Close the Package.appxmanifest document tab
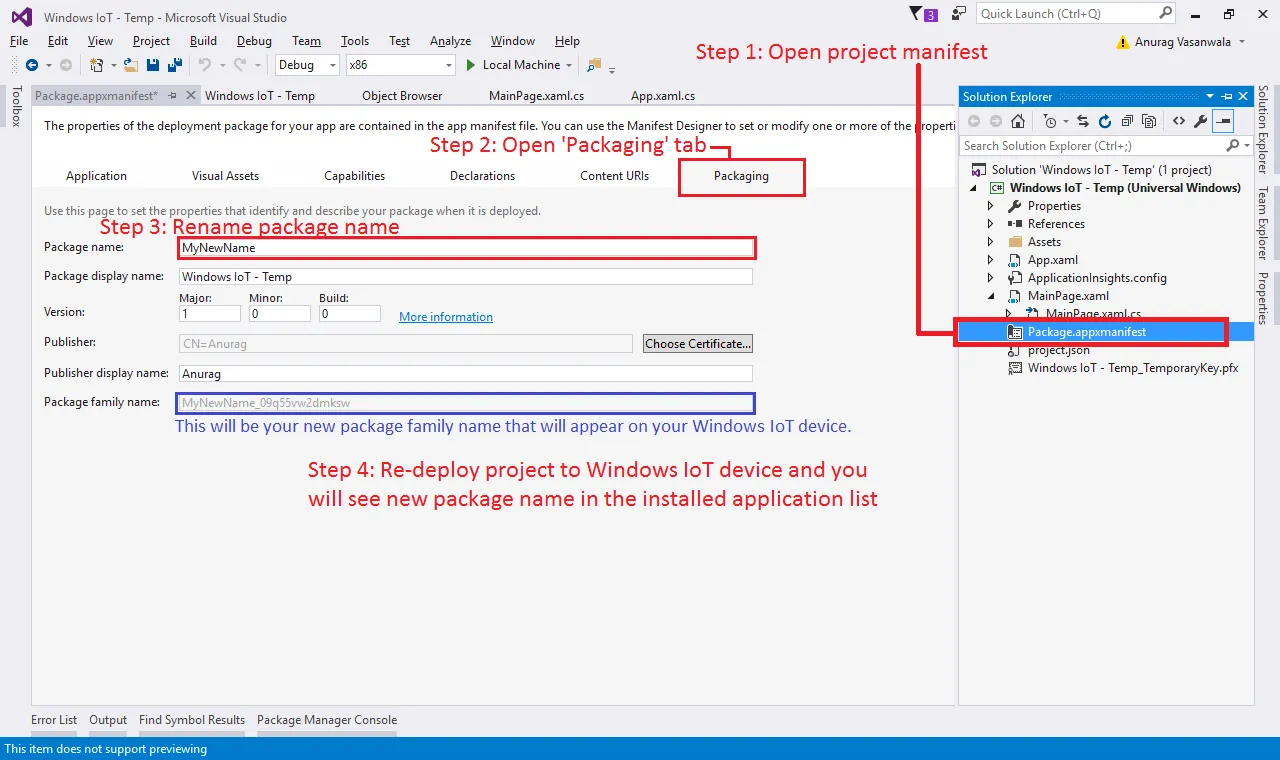The height and width of the screenshot is (760, 1280). coord(190,96)
